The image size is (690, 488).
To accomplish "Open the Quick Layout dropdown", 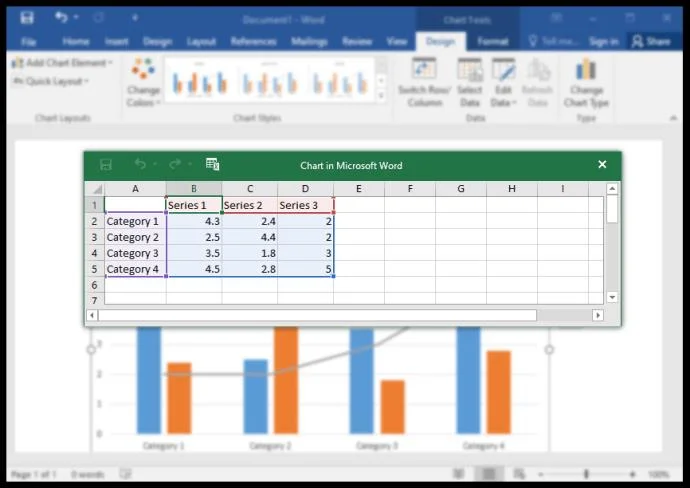I will click(x=51, y=81).
